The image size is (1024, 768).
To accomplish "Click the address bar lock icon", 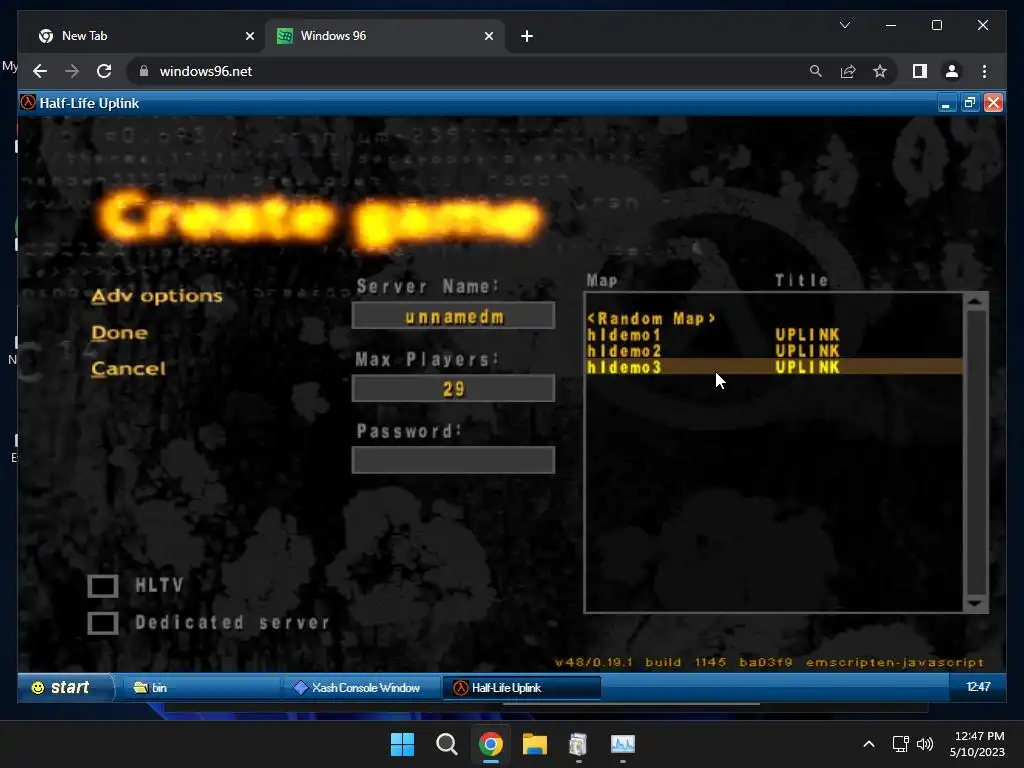I will [x=144, y=71].
